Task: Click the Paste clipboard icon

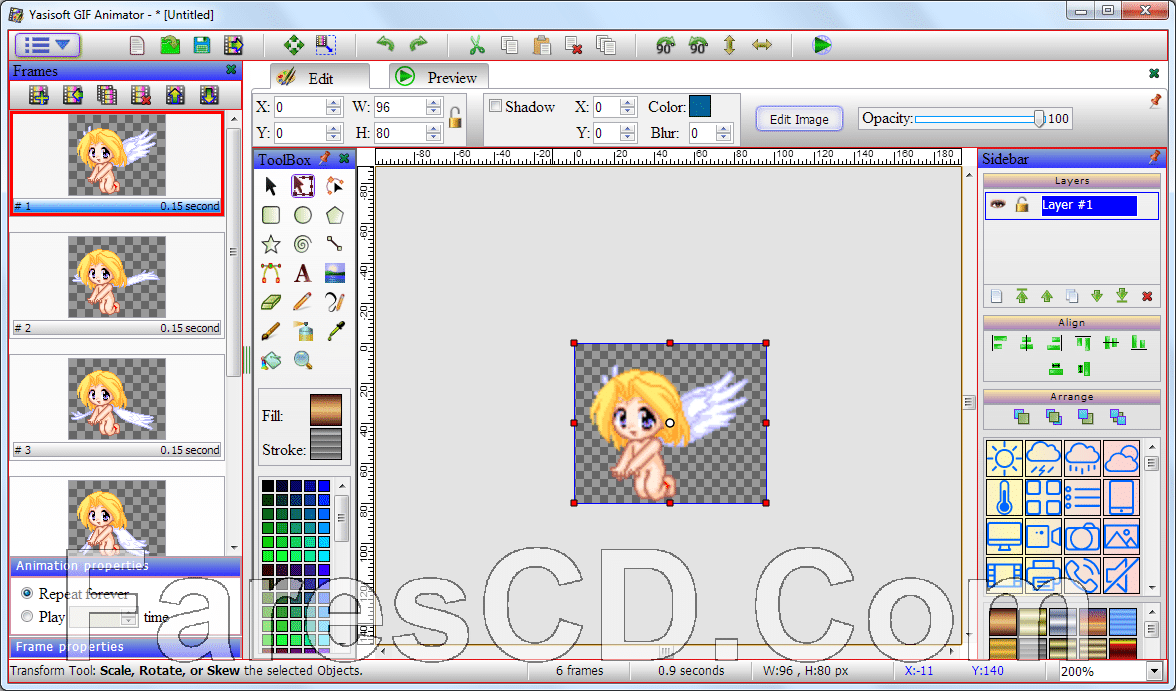Action: coord(542,45)
